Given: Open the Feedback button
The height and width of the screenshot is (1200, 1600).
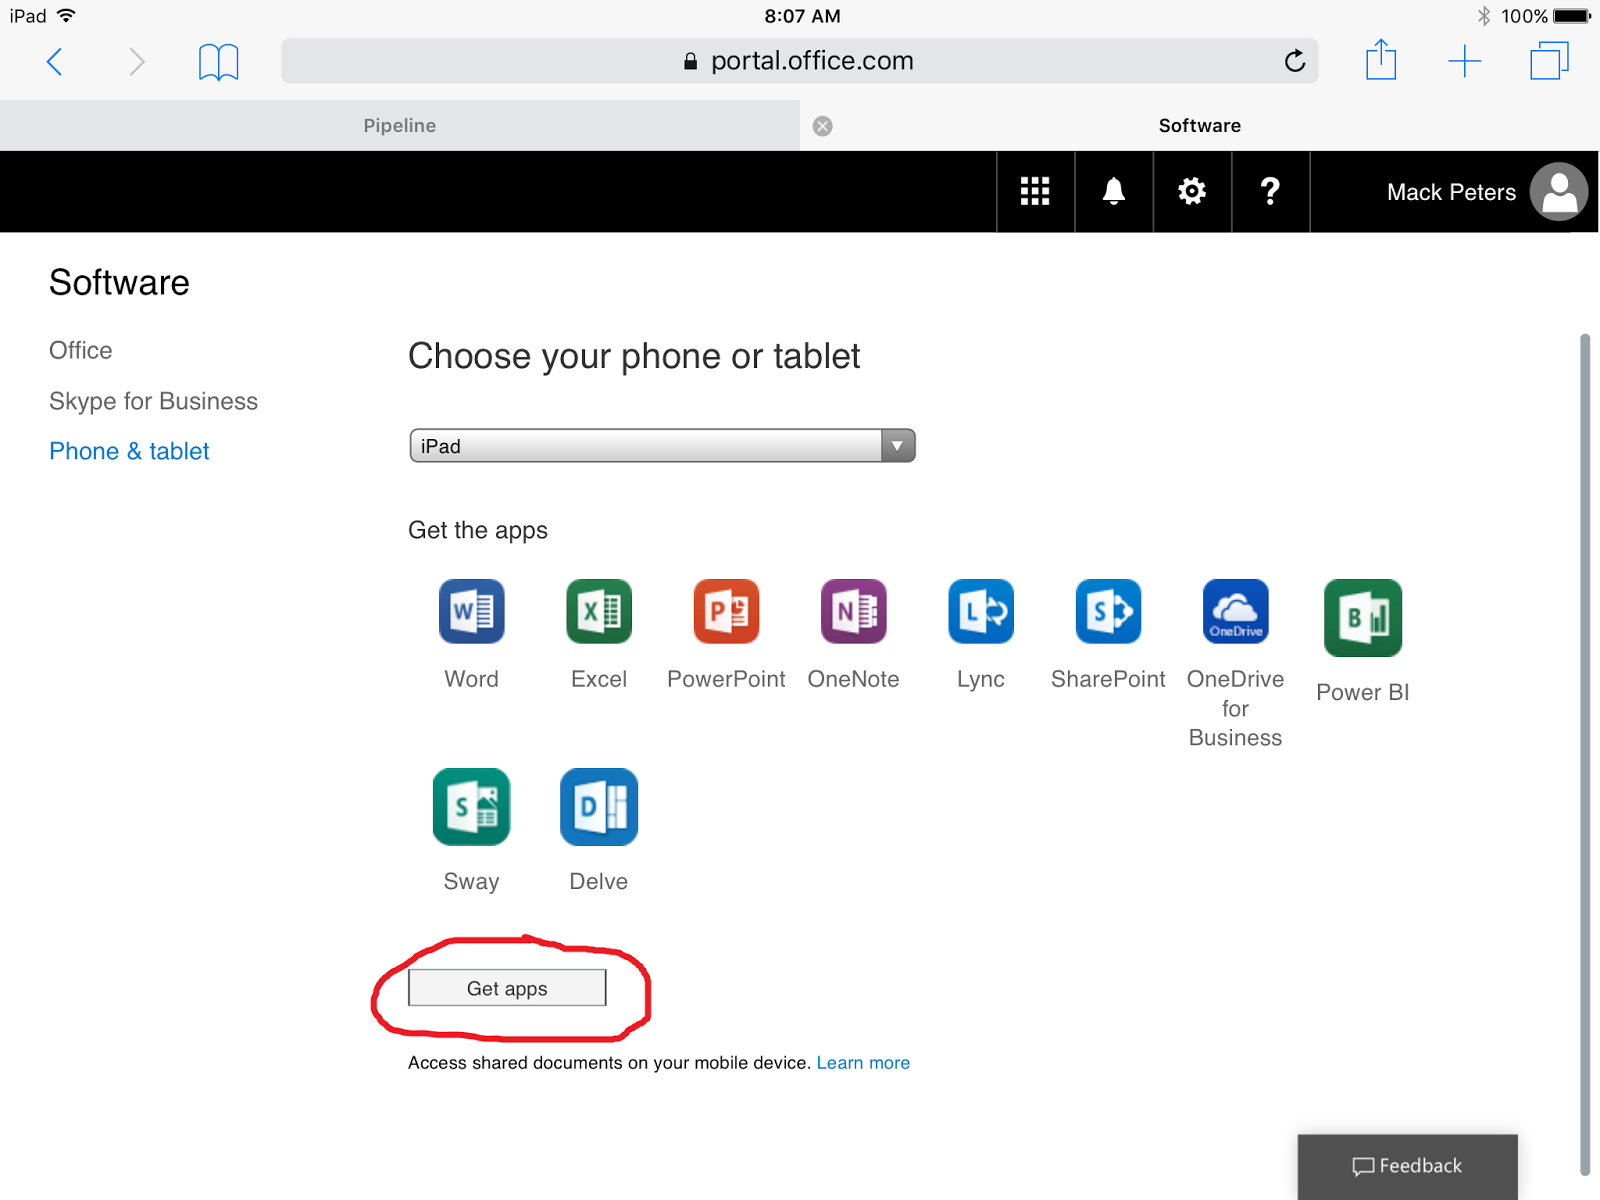Looking at the screenshot, I should 1407,1166.
